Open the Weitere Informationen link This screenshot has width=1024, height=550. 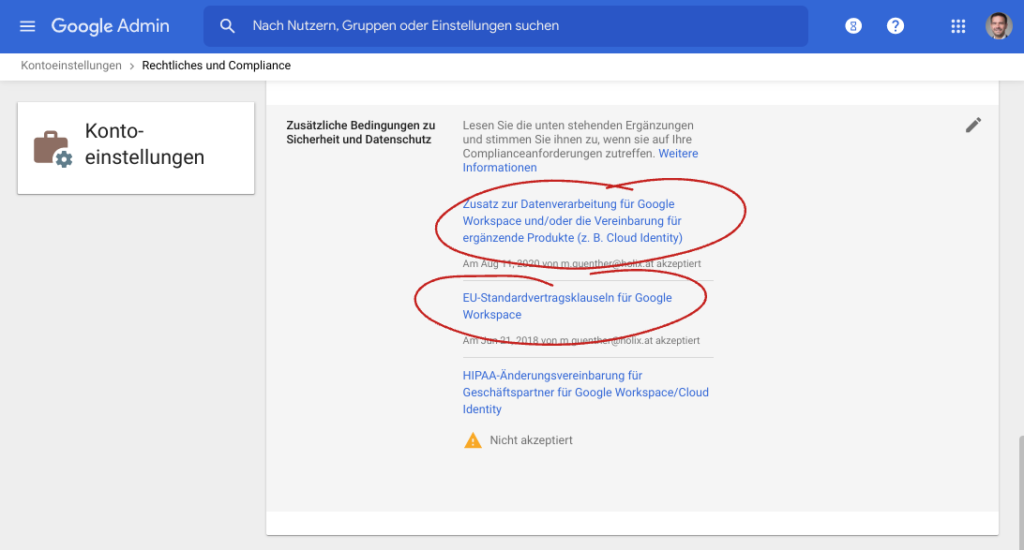(580, 161)
